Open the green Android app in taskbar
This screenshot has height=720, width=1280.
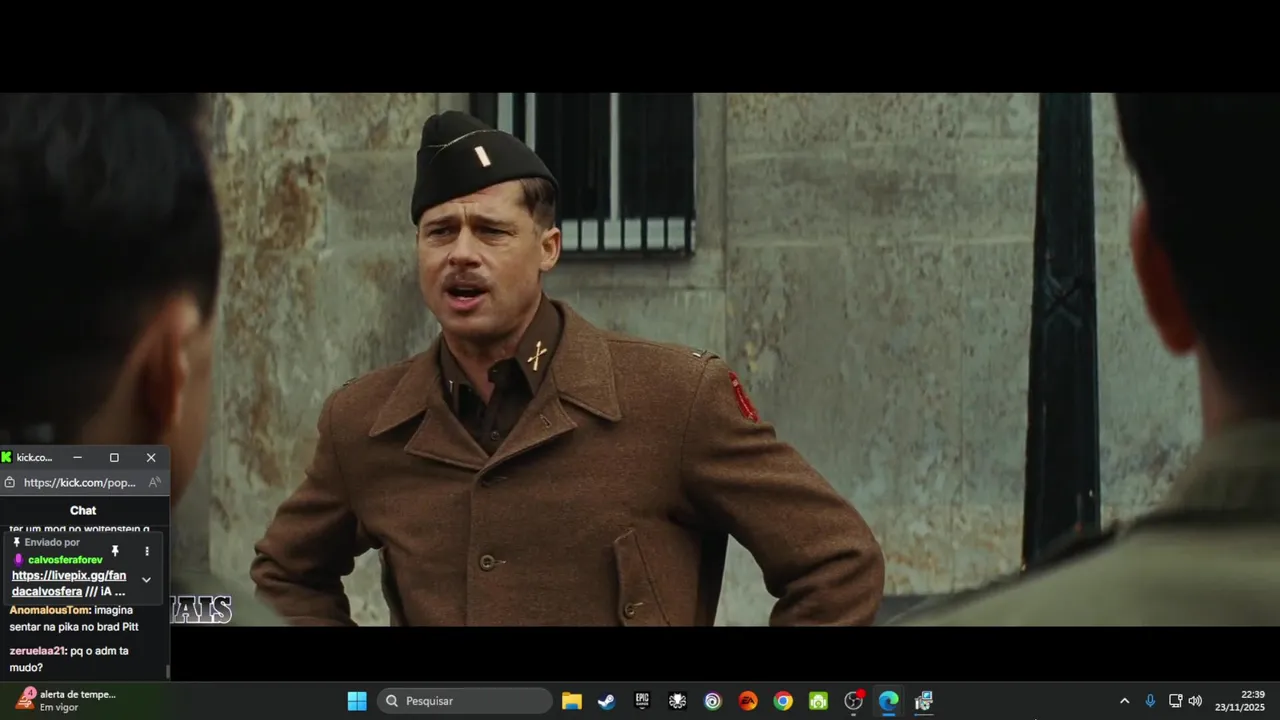[x=818, y=701]
